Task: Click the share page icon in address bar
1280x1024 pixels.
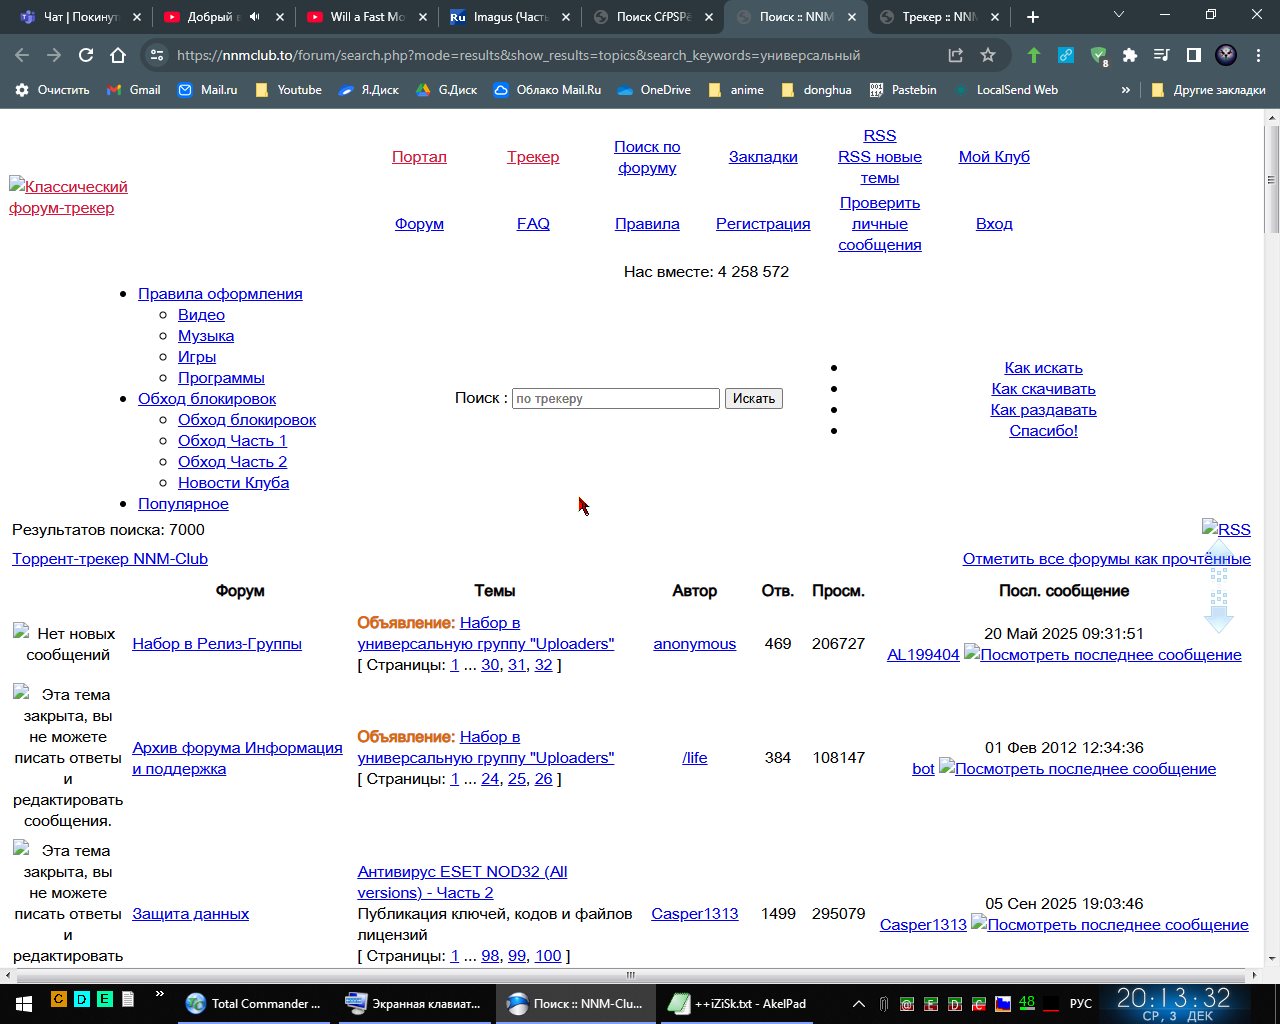Action: [x=956, y=55]
